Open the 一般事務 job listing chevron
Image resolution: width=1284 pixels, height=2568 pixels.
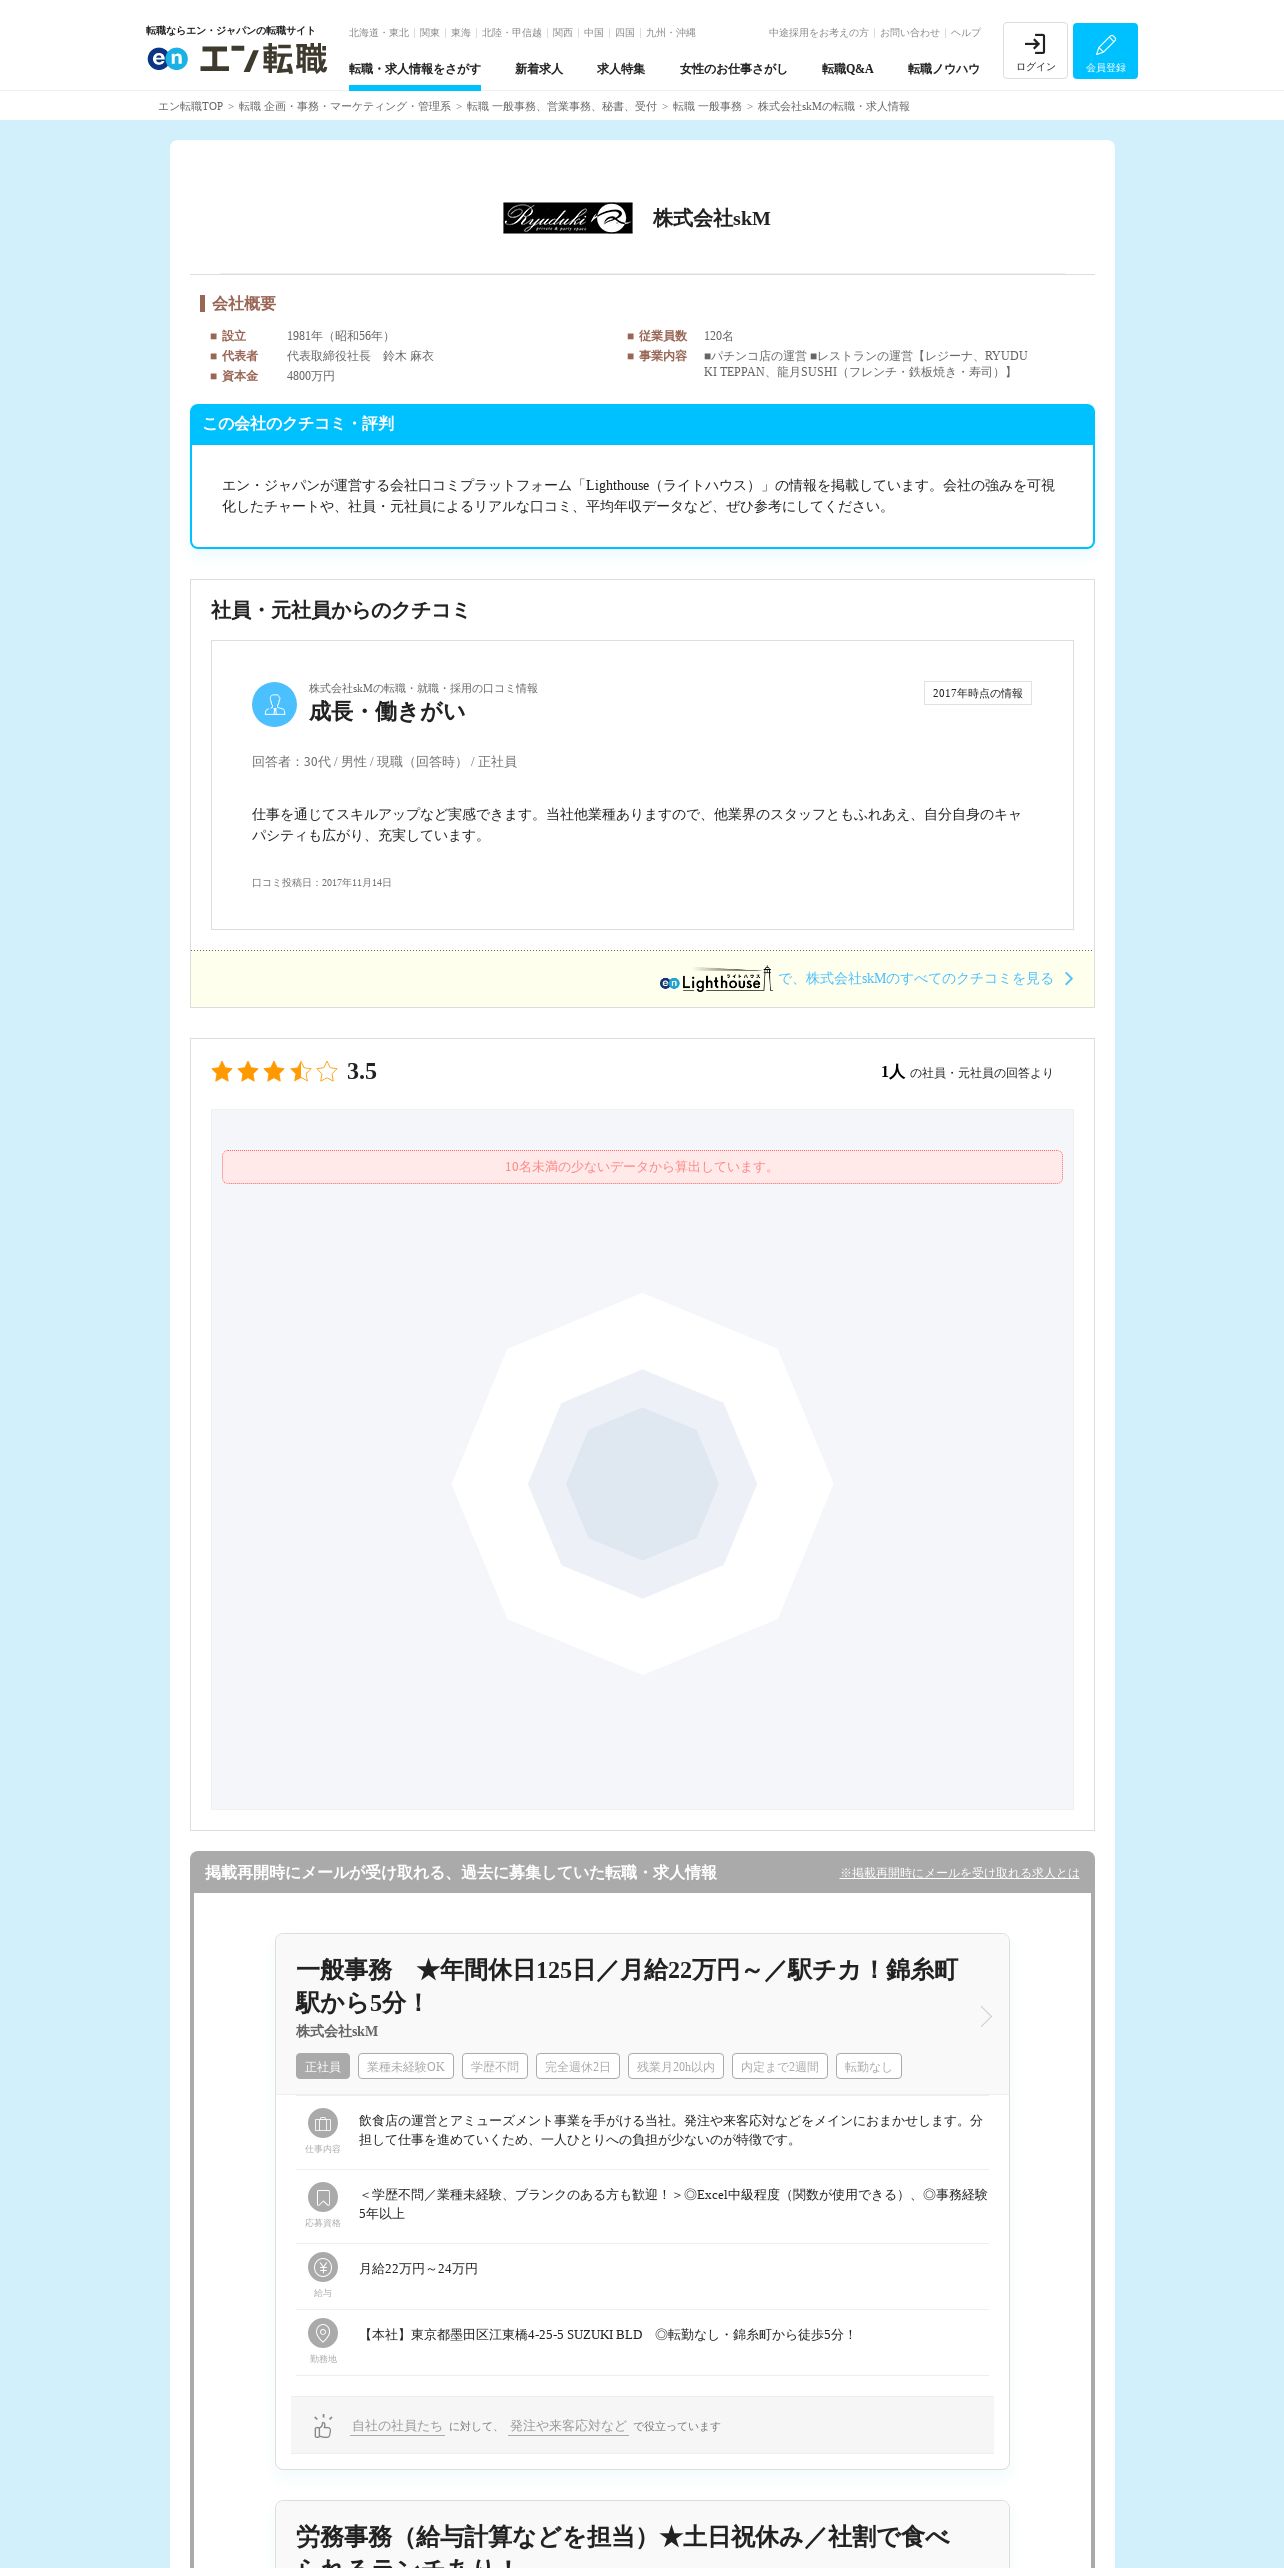pos(985,2016)
